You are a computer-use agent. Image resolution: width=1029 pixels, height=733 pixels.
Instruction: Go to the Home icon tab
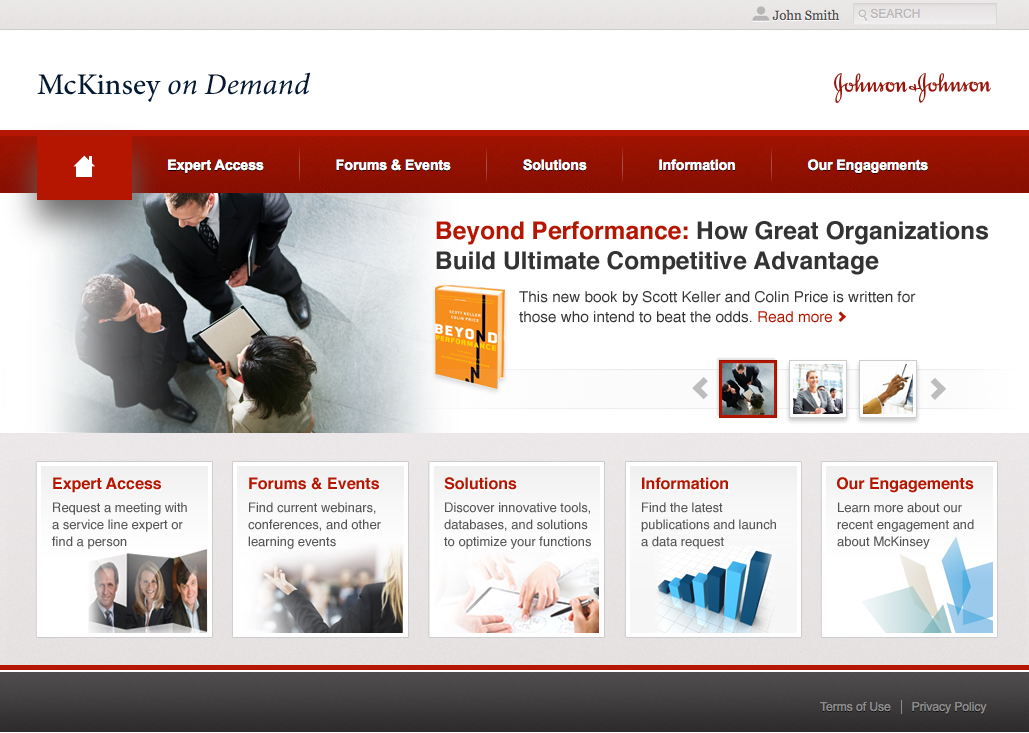84,166
